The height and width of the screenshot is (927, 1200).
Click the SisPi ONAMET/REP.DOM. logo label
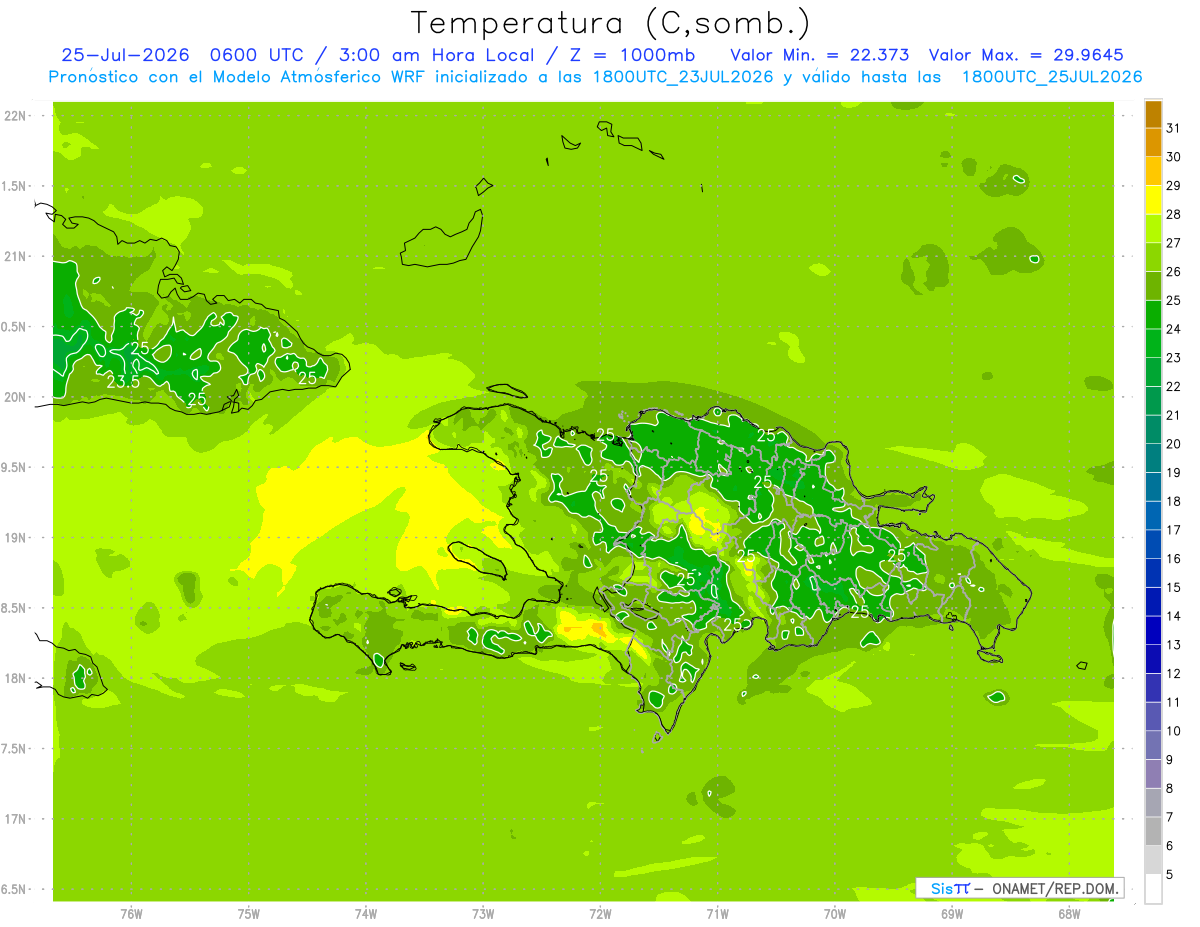click(1019, 888)
